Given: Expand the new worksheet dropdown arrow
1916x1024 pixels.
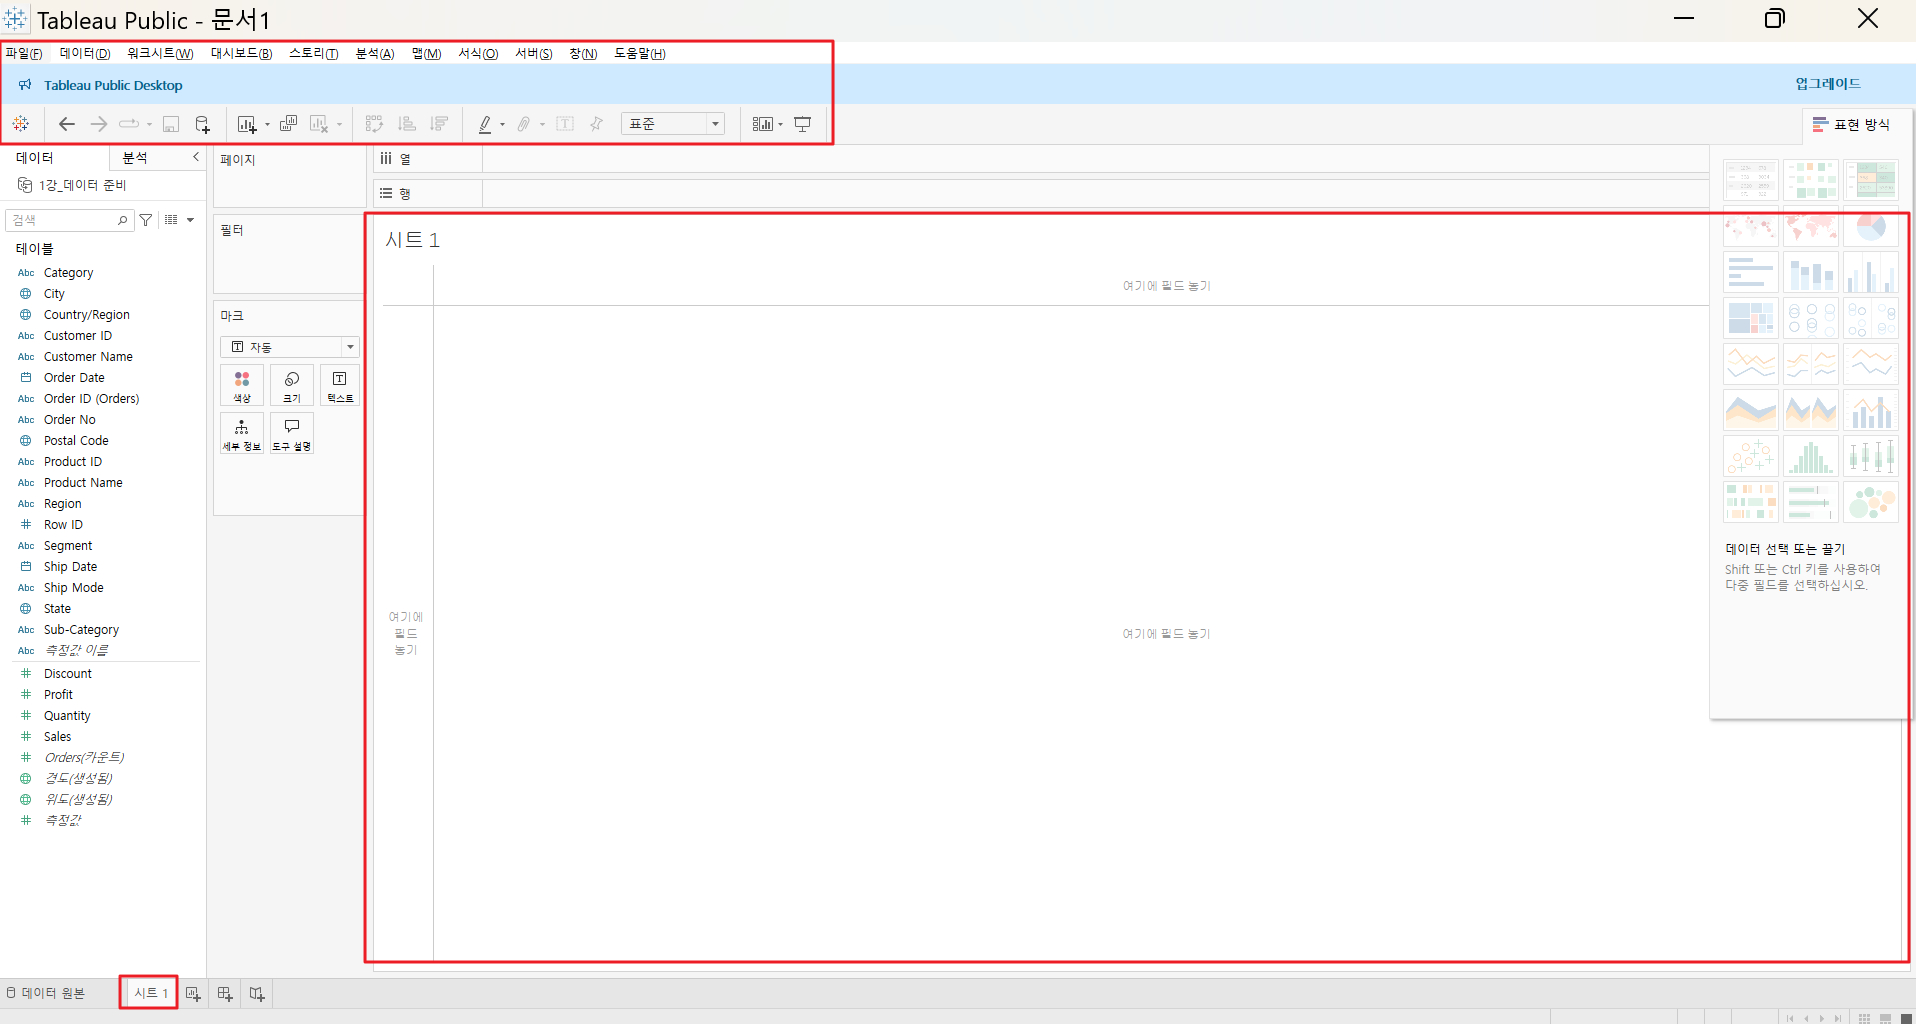Looking at the screenshot, I should 267,125.
